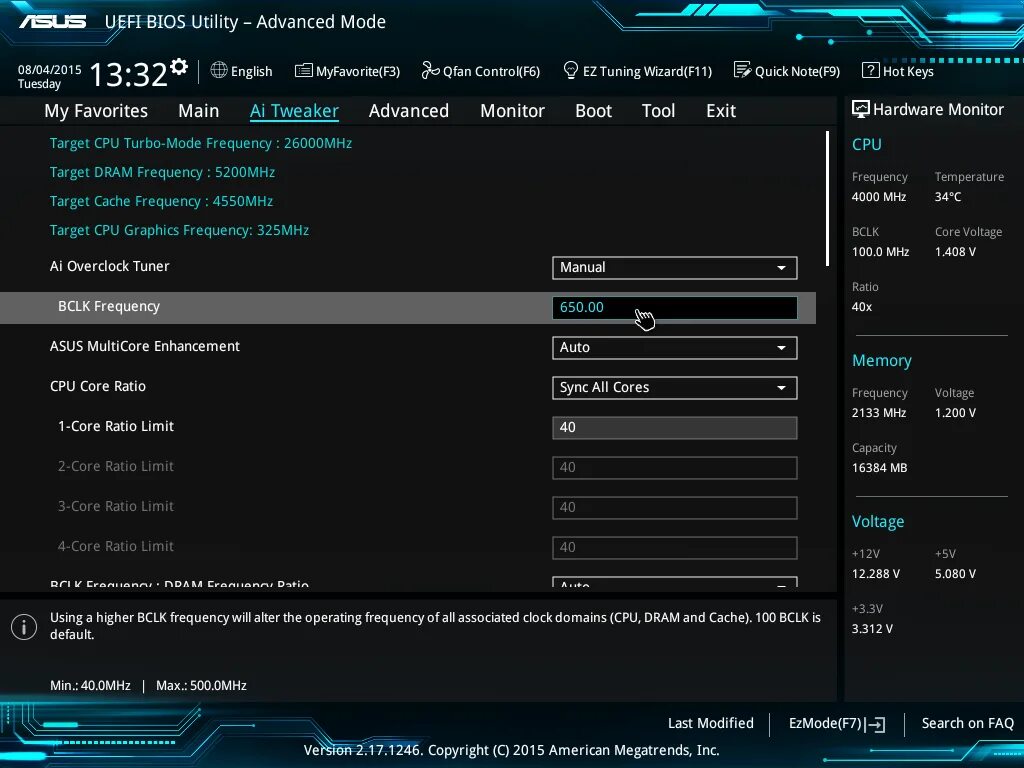Select BCLK Frequency row label
The width and height of the screenshot is (1024, 768).
tap(109, 306)
